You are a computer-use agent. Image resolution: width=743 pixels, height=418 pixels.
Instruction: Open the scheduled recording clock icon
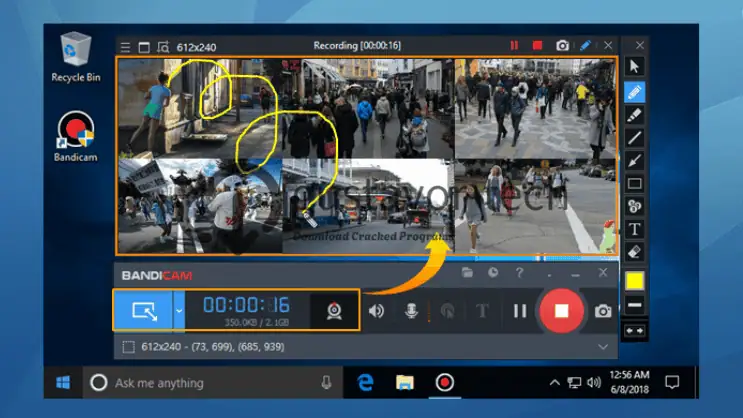(493, 273)
